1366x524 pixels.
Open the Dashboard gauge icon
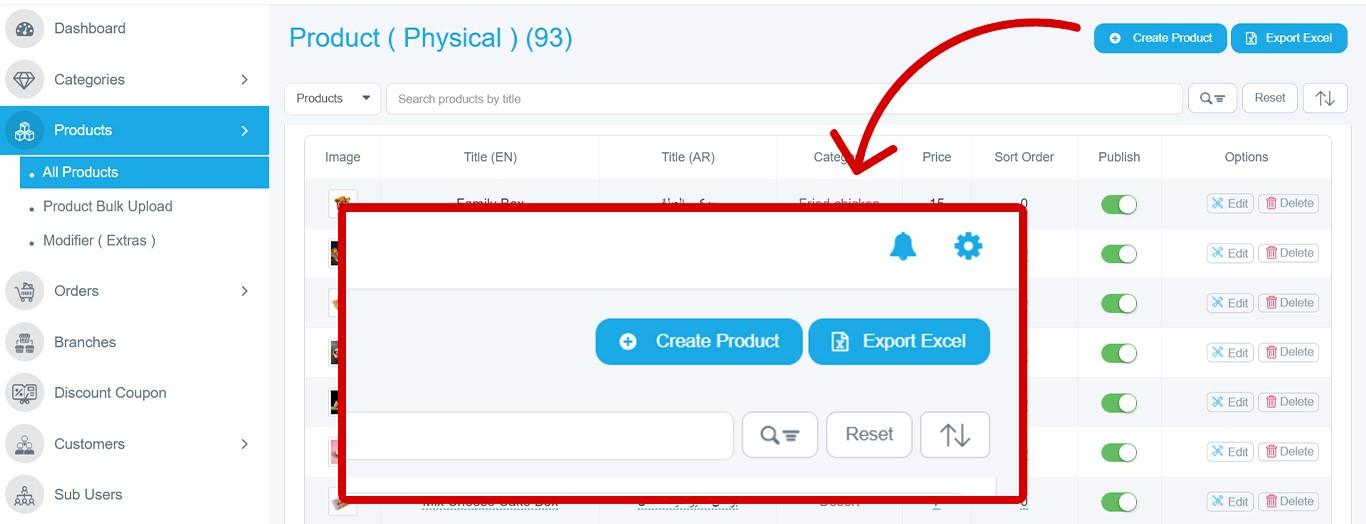point(24,29)
